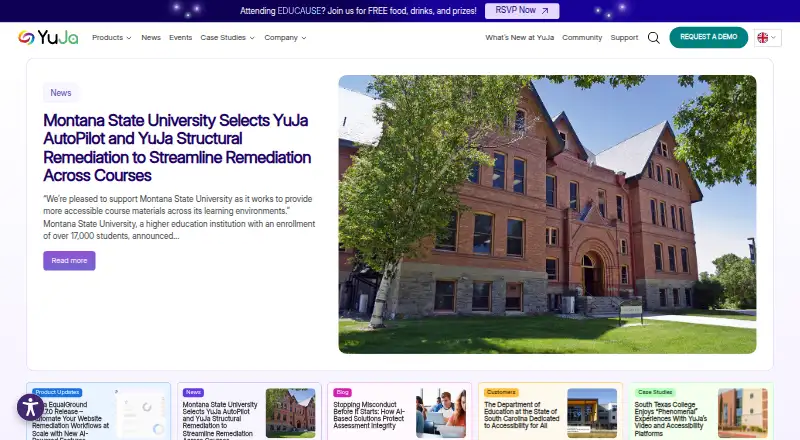Click the Blog badge on card

click(342, 393)
